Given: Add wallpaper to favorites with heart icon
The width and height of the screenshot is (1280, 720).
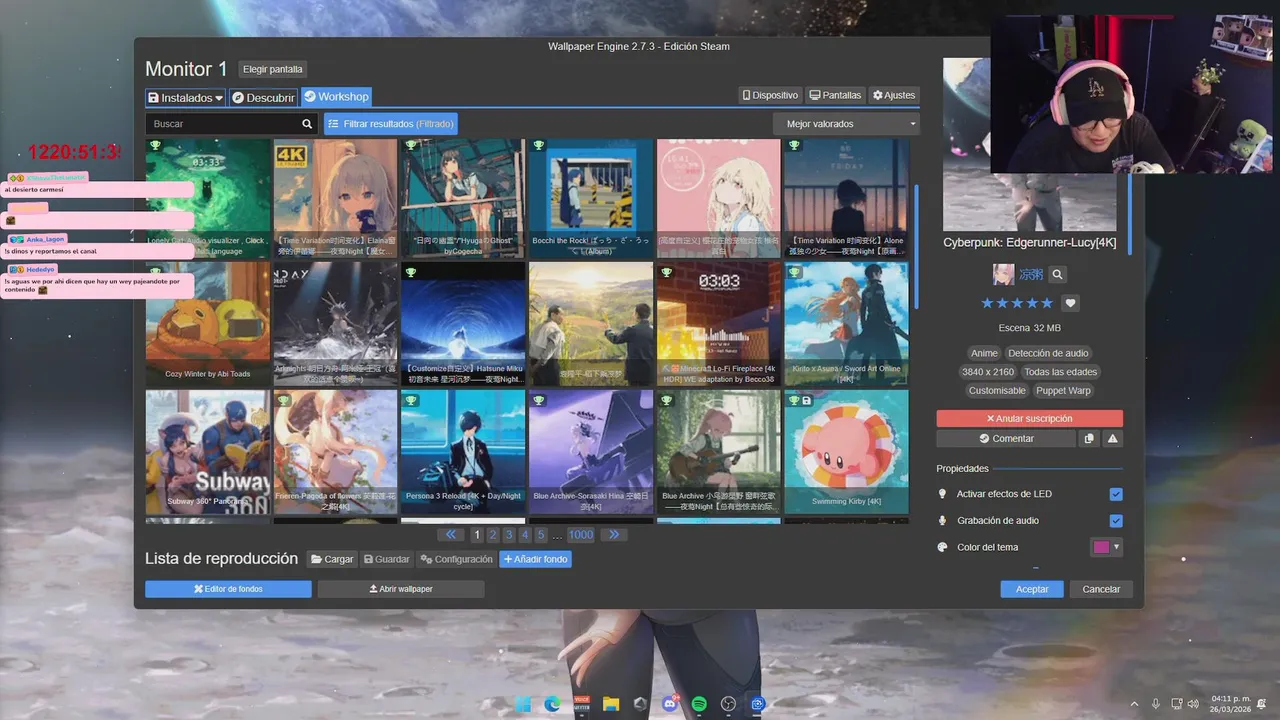Looking at the screenshot, I should 1070,303.
